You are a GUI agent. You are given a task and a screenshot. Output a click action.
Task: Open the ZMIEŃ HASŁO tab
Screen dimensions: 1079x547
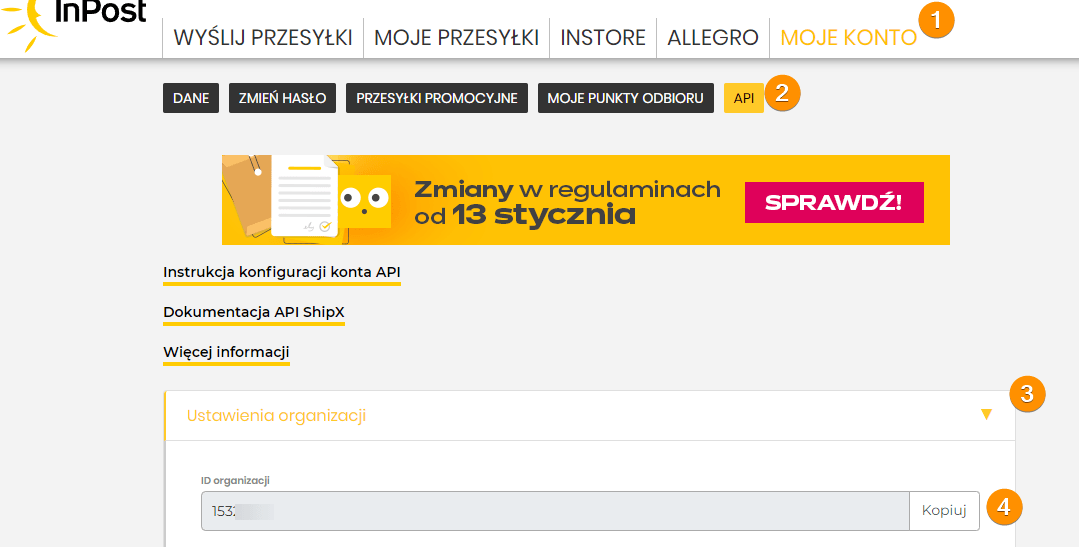coord(282,98)
